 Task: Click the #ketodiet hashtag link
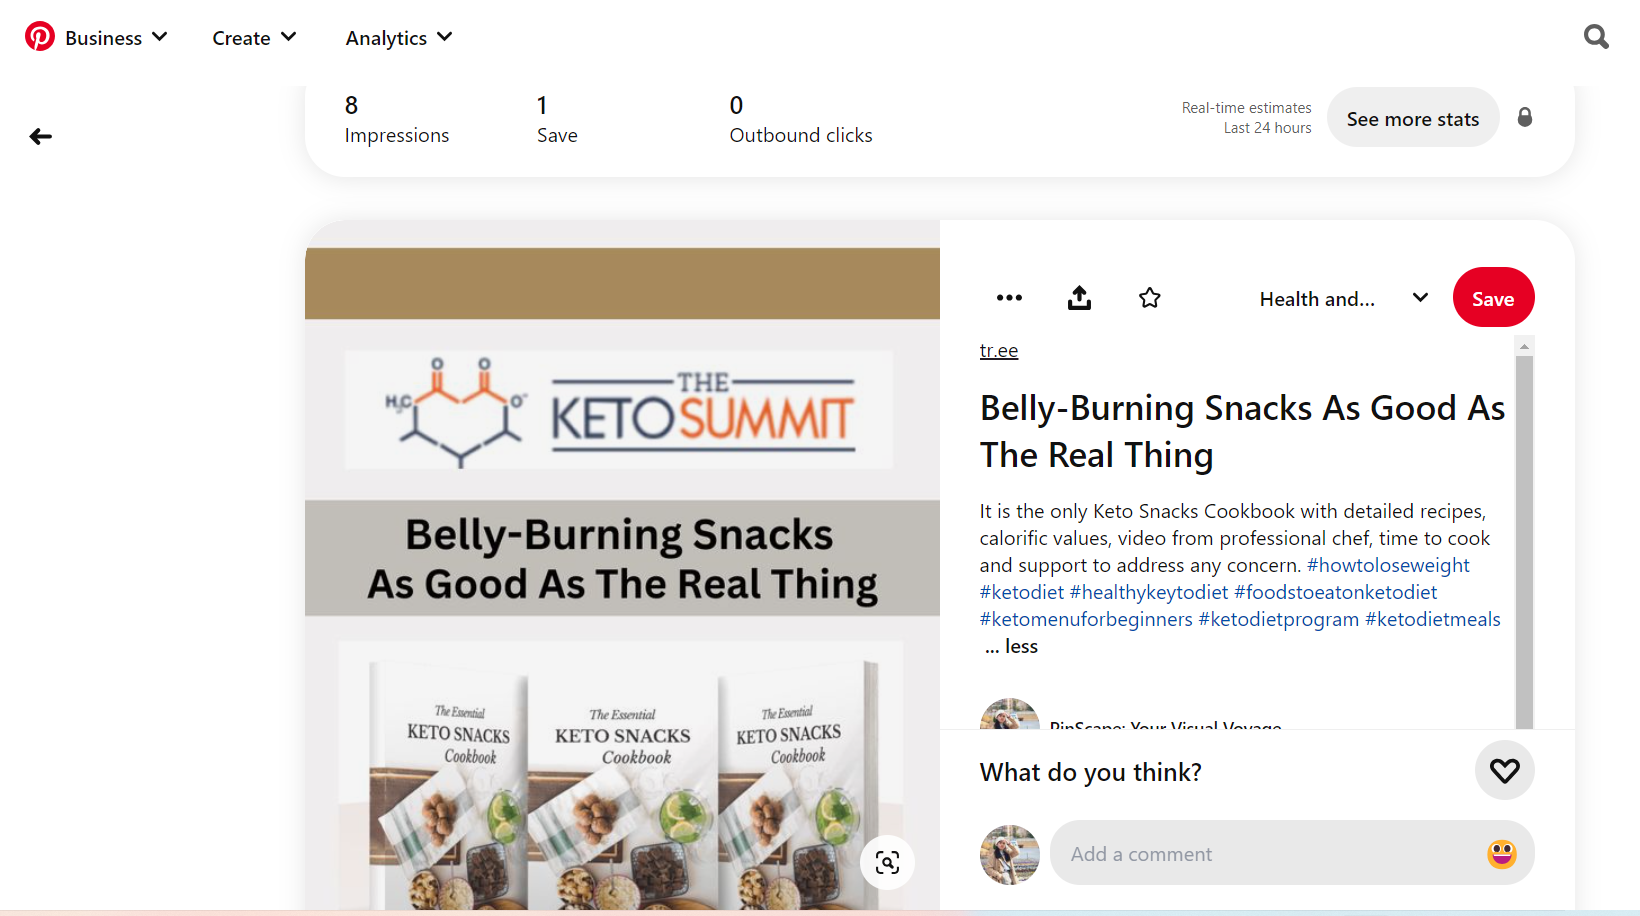click(x=1021, y=593)
